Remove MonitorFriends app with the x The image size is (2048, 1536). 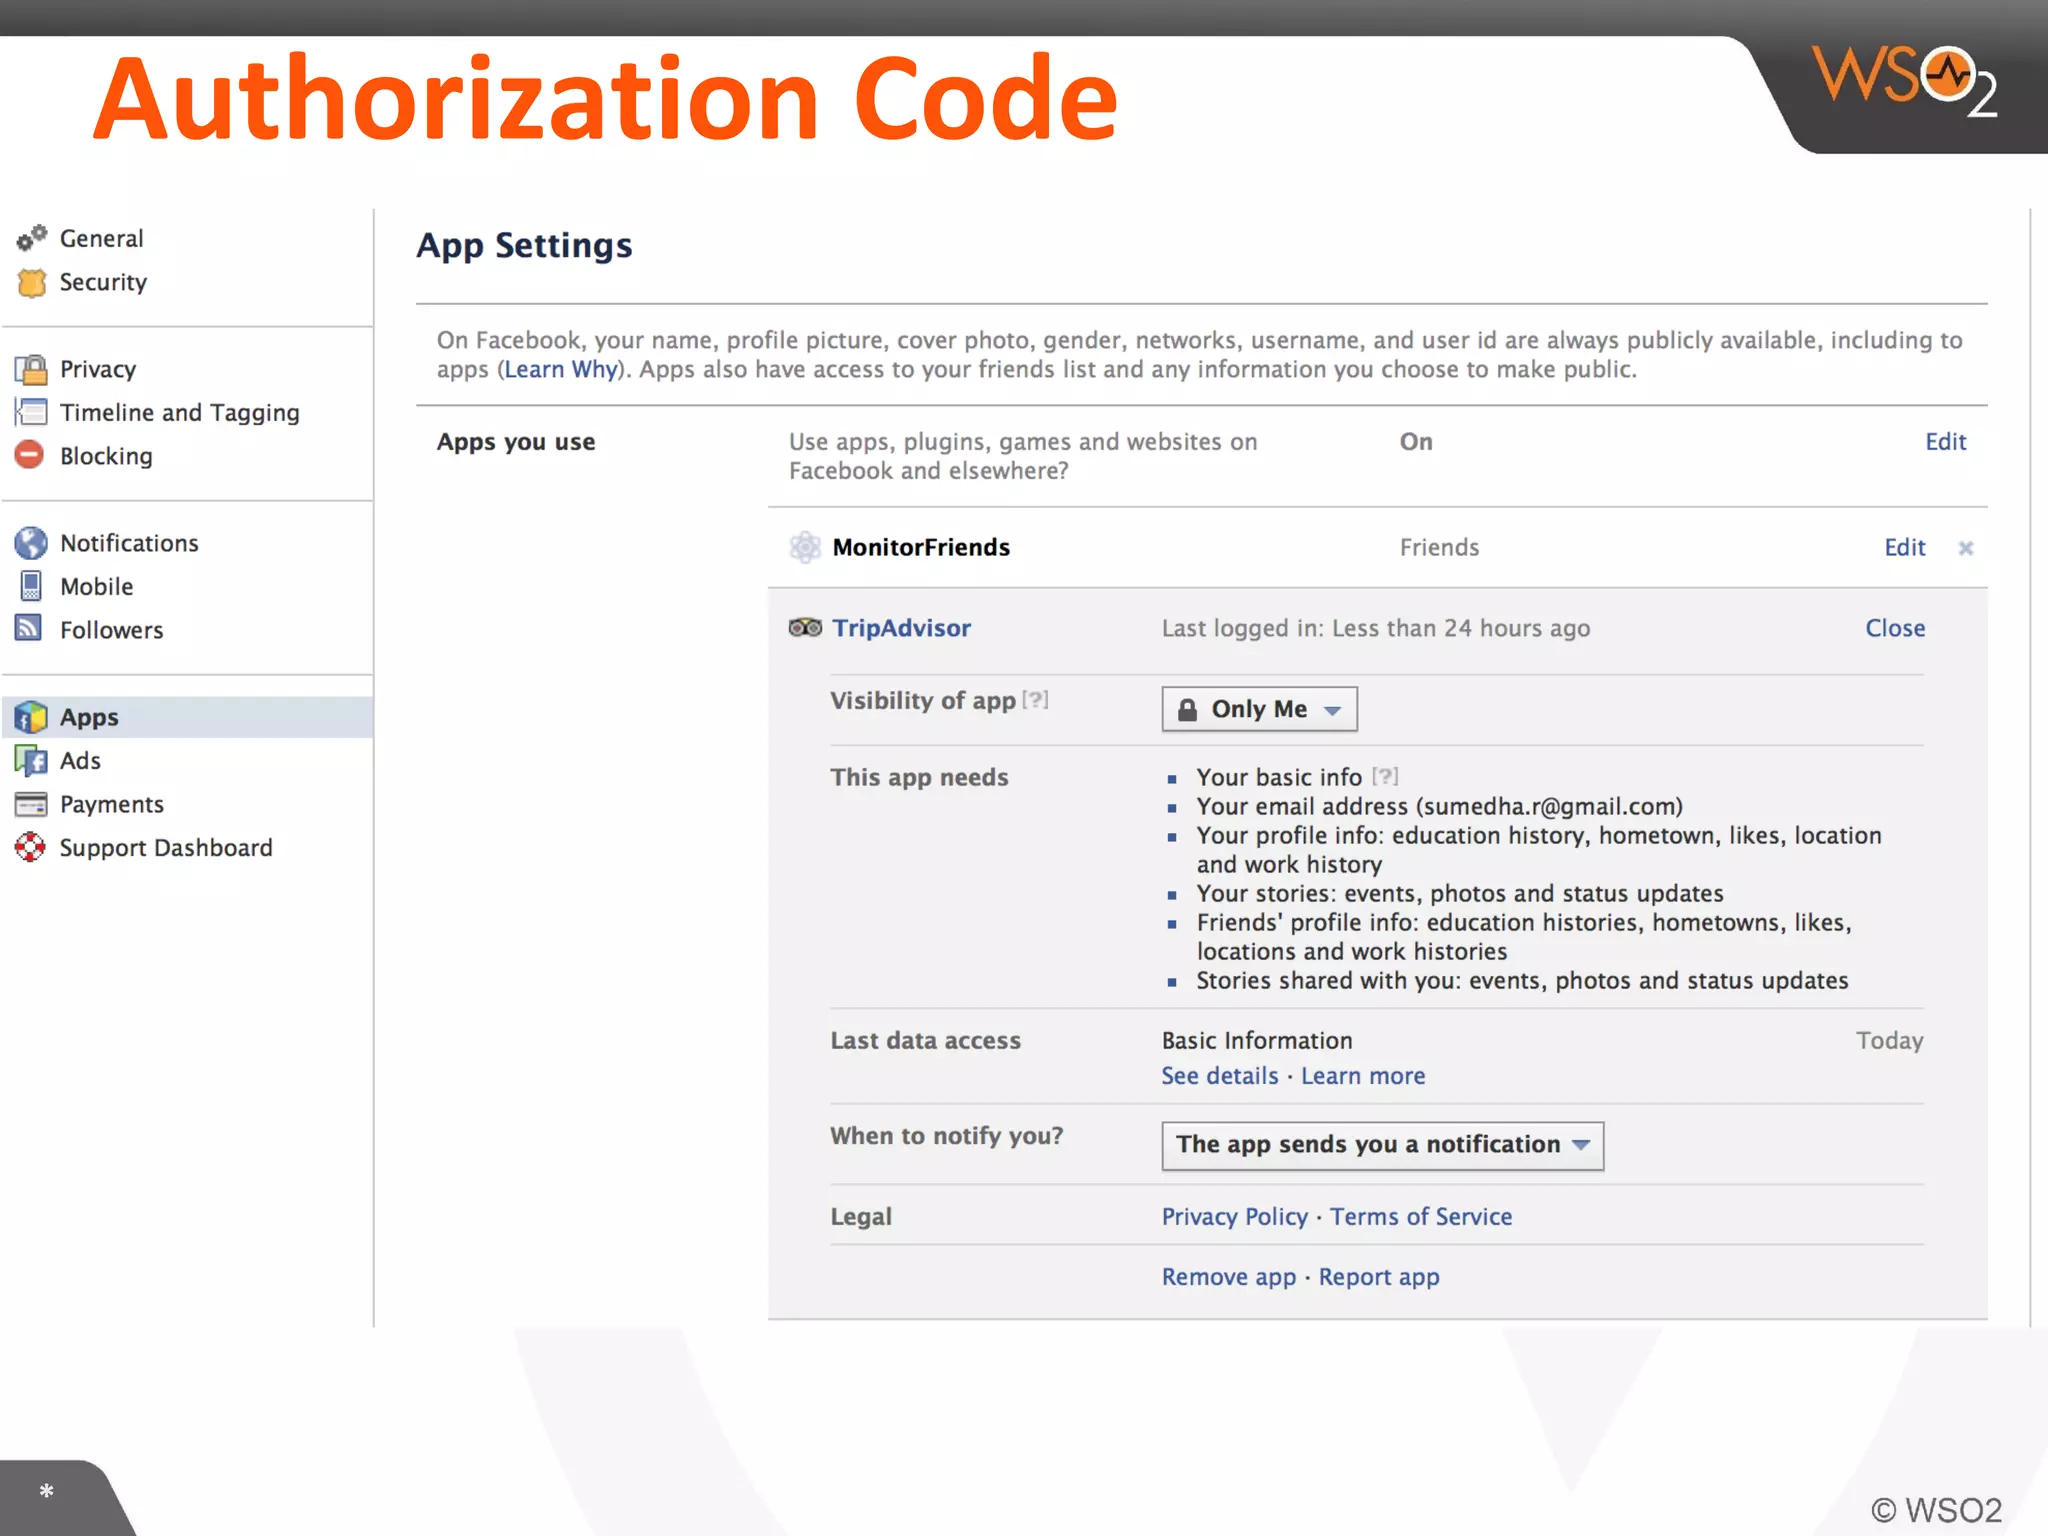pos(1965,548)
